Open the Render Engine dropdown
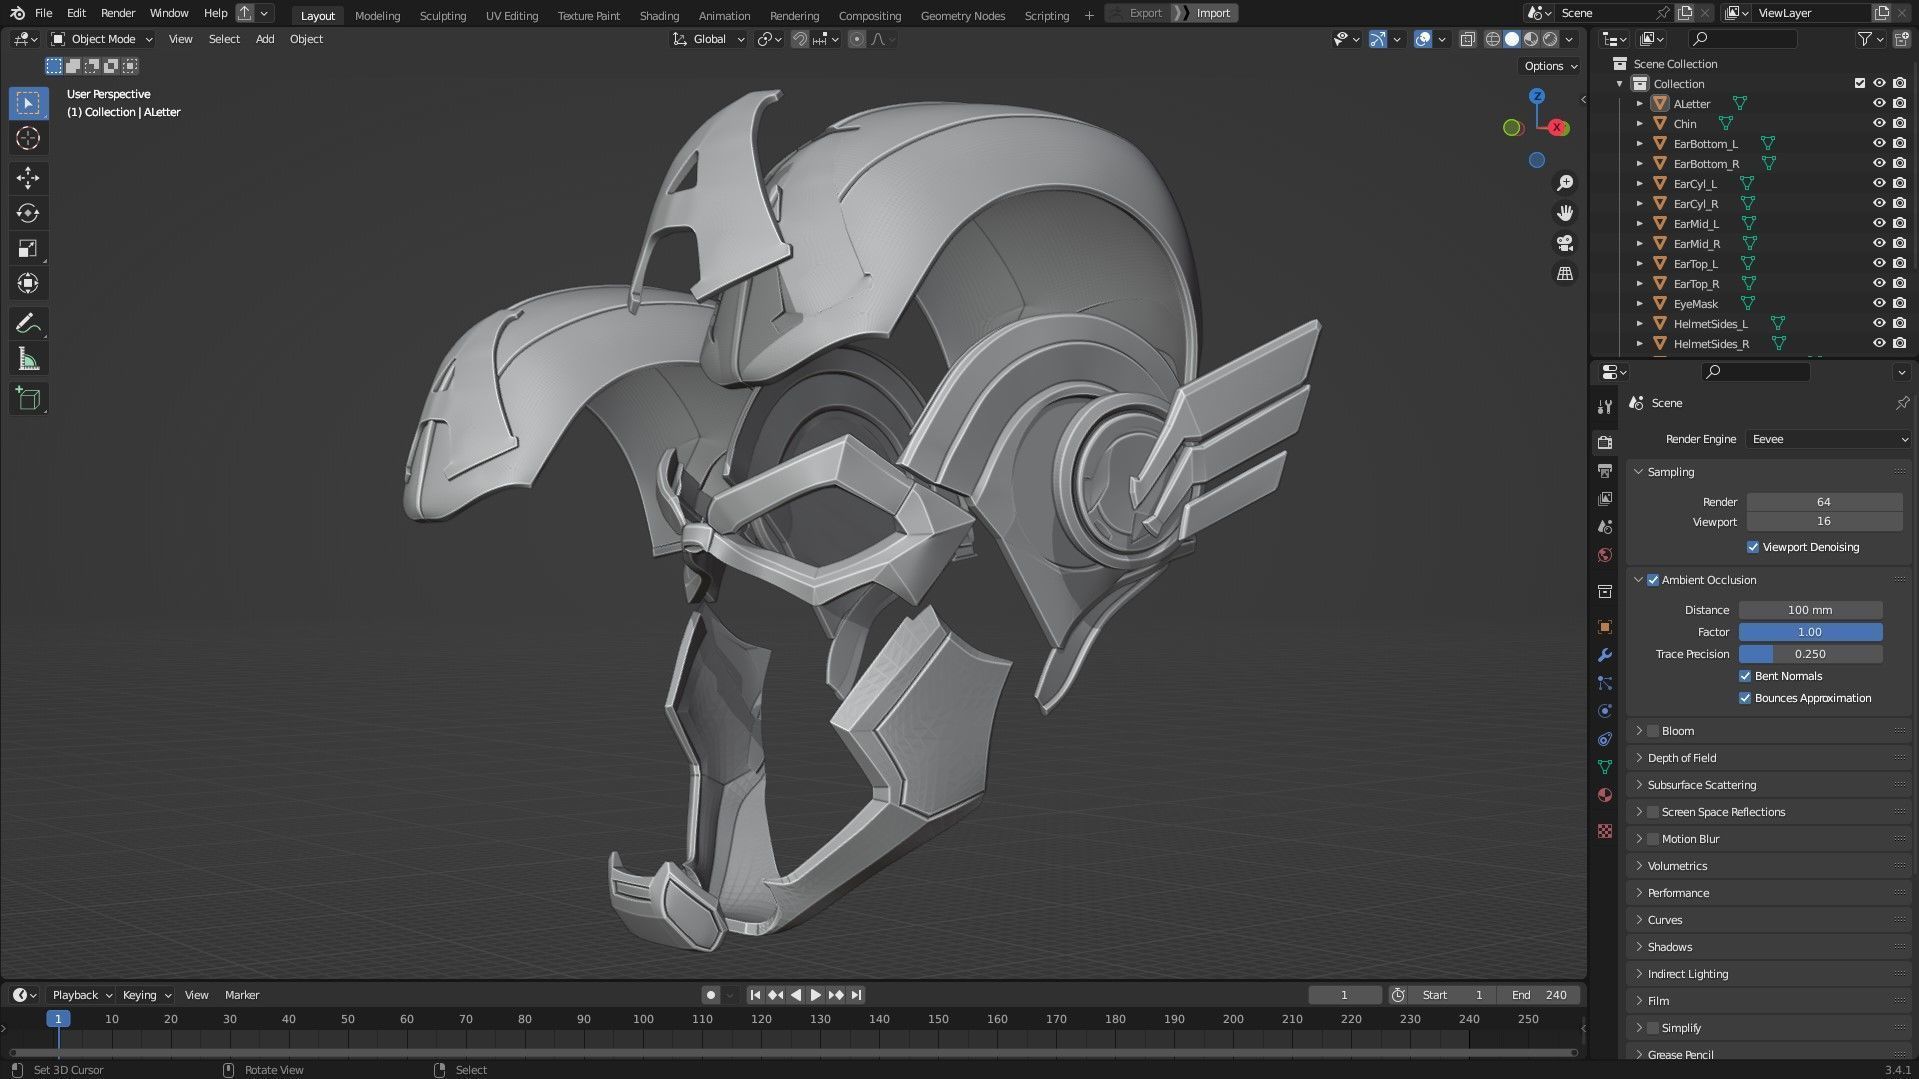This screenshot has width=1919, height=1079. coord(1828,439)
